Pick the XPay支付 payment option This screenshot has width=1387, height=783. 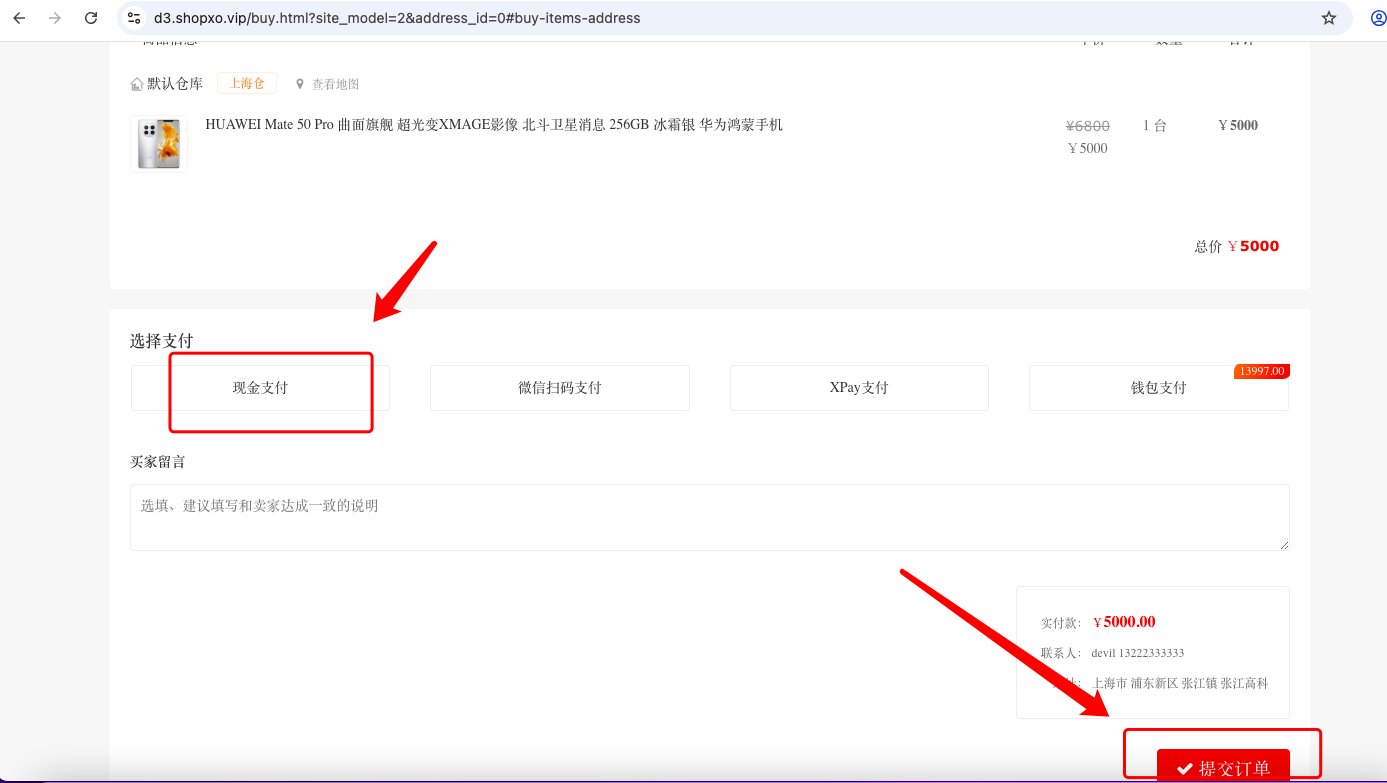[x=859, y=388]
